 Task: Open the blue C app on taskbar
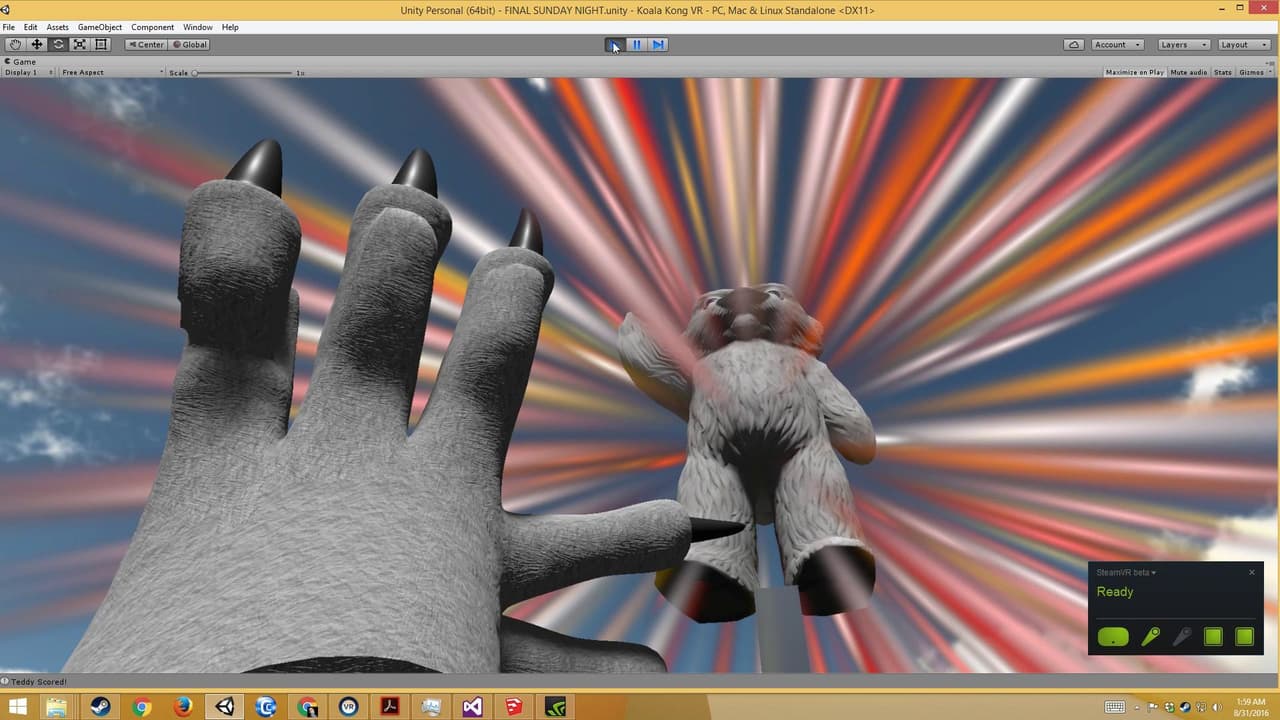(x=266, y=707)
